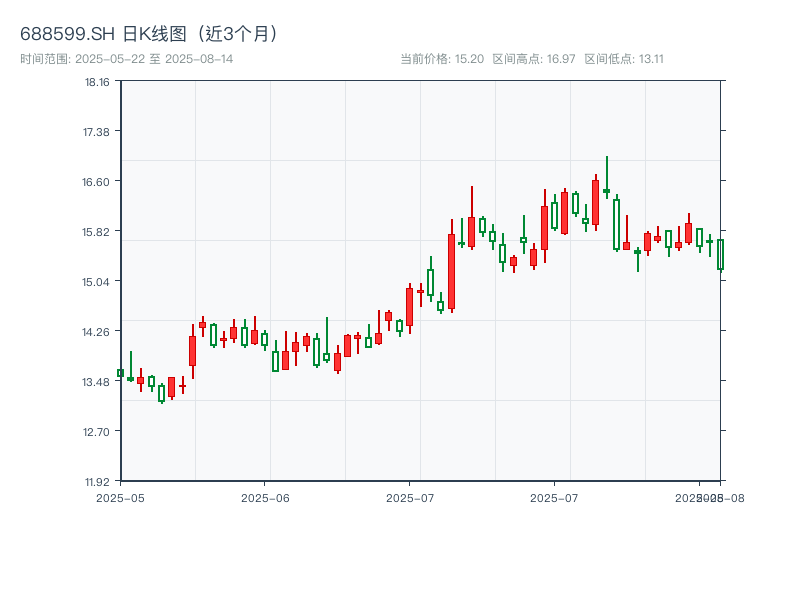Viewport: 800px width, 600px height.
Task: Select the 12.70 y-axis price label
Action: pyautogui.click(x=97, y=431)
